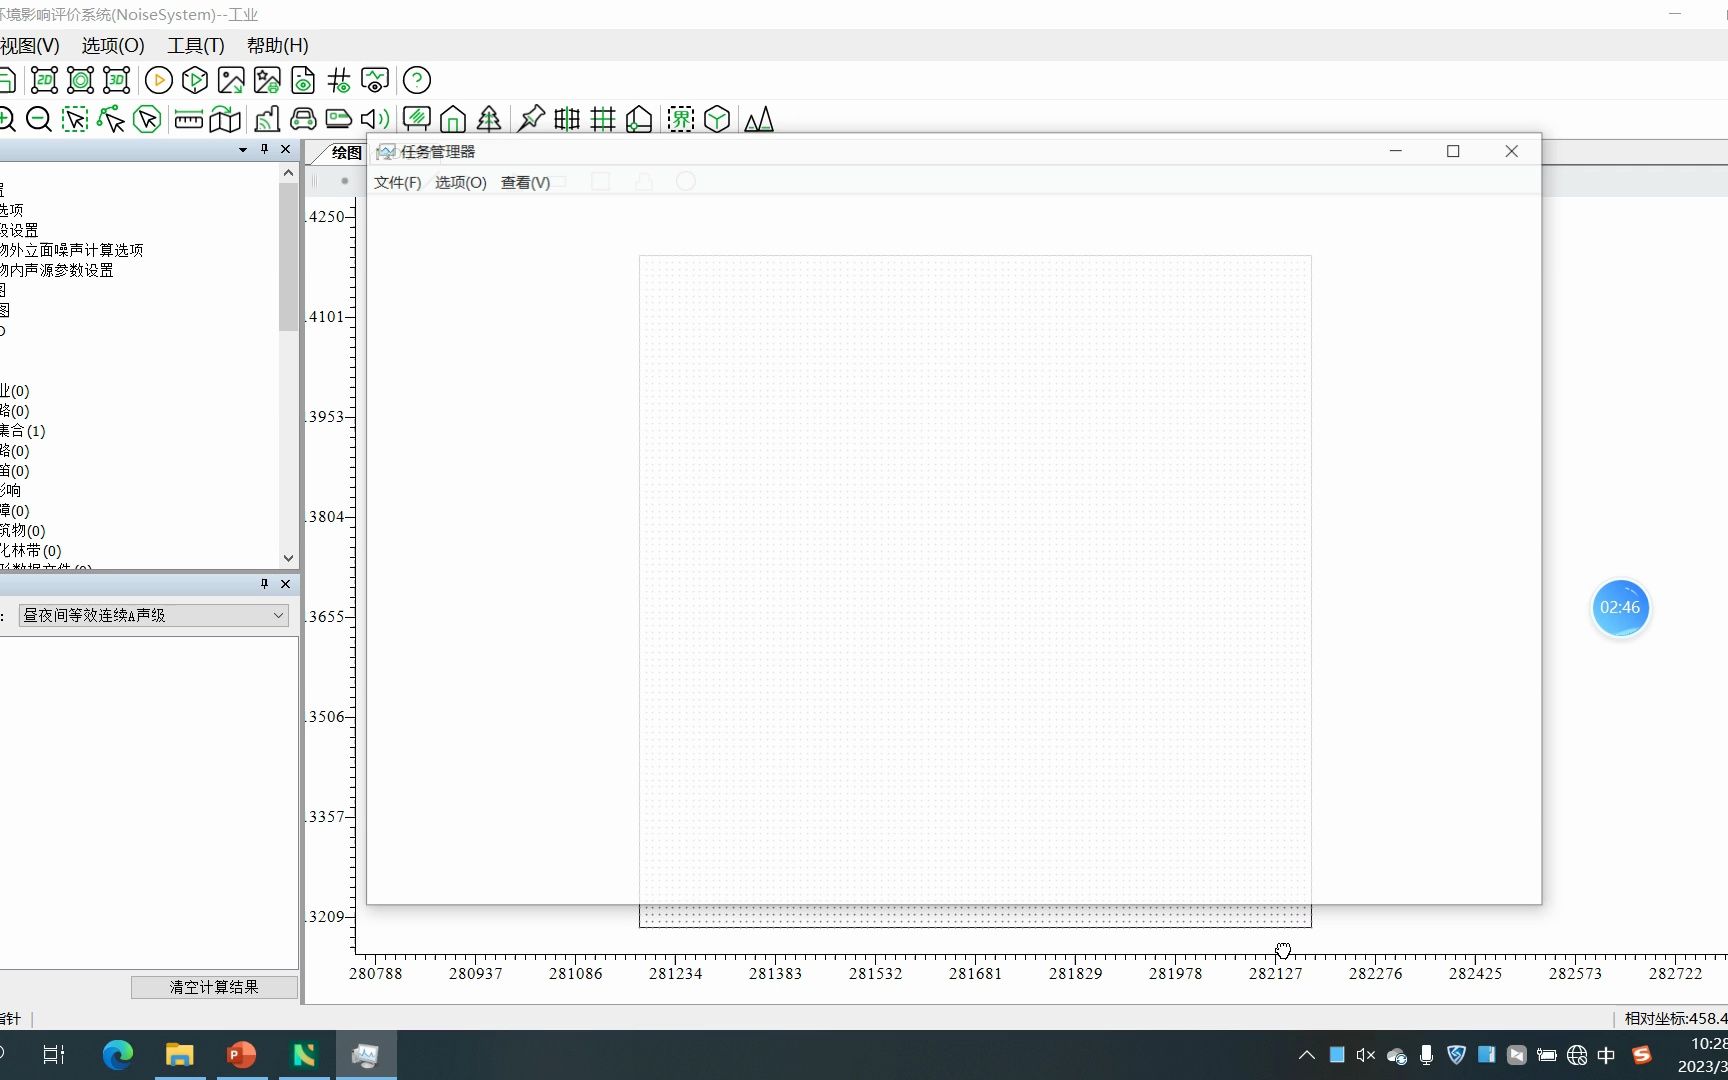Select the circular contour view icon
This screenshot has height=1080, width=1728.
[80, 80]
